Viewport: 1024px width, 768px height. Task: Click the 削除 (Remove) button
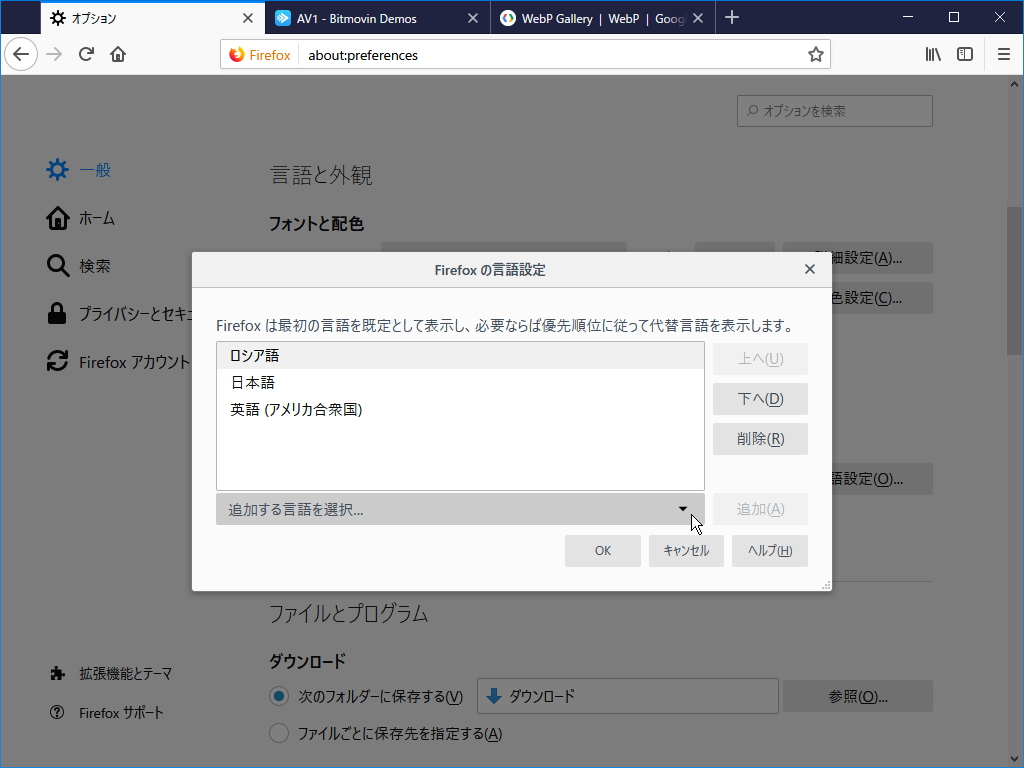click(x=760, y=438)
